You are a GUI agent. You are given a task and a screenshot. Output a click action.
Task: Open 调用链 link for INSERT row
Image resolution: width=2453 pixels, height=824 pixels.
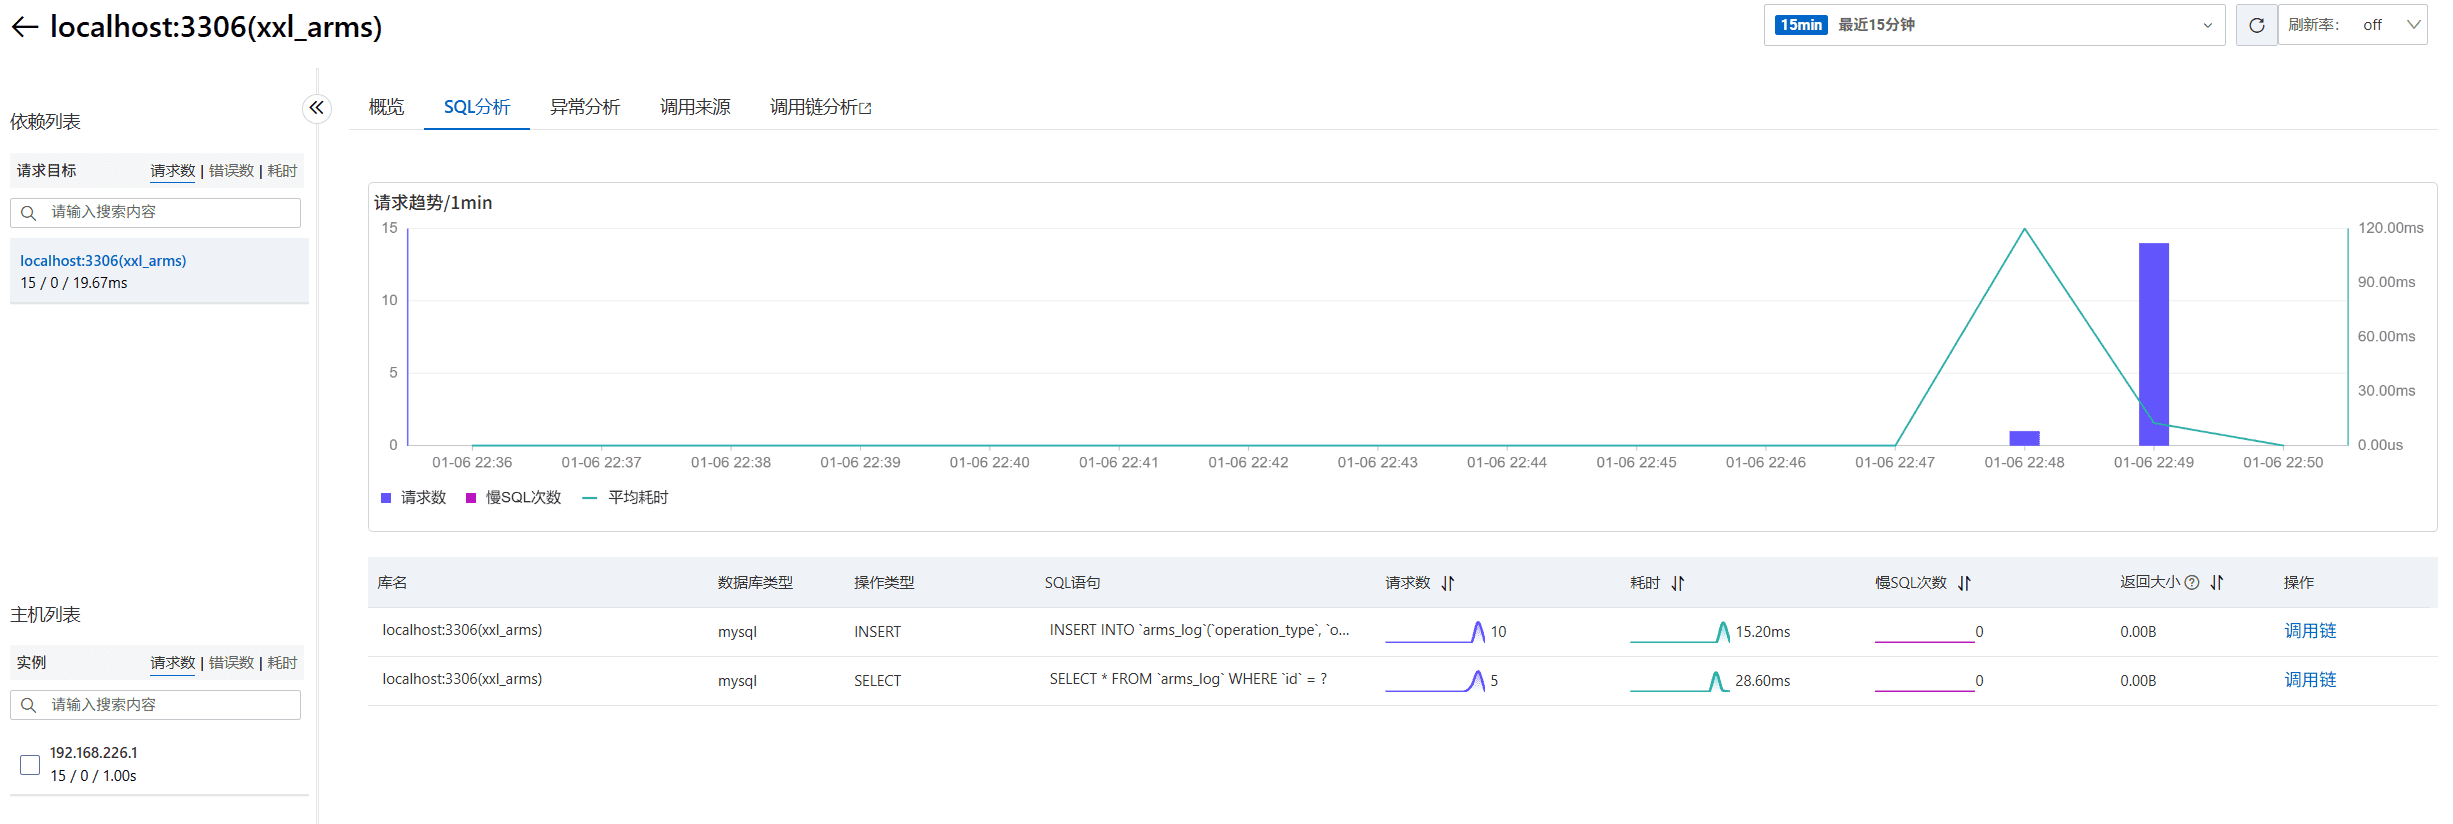coord(2310,631)
